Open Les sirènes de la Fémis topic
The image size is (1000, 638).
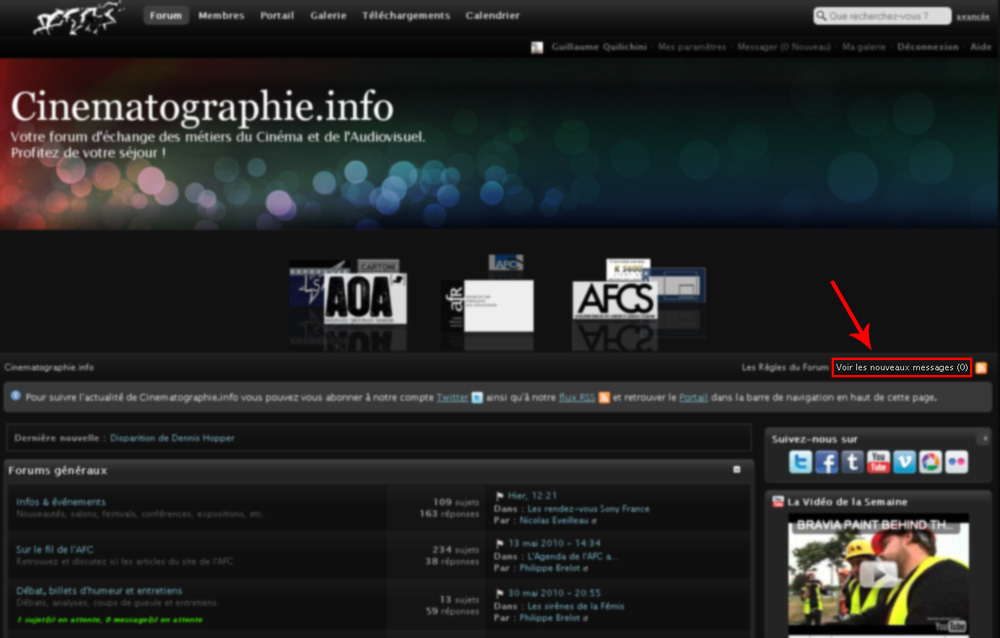575,606
